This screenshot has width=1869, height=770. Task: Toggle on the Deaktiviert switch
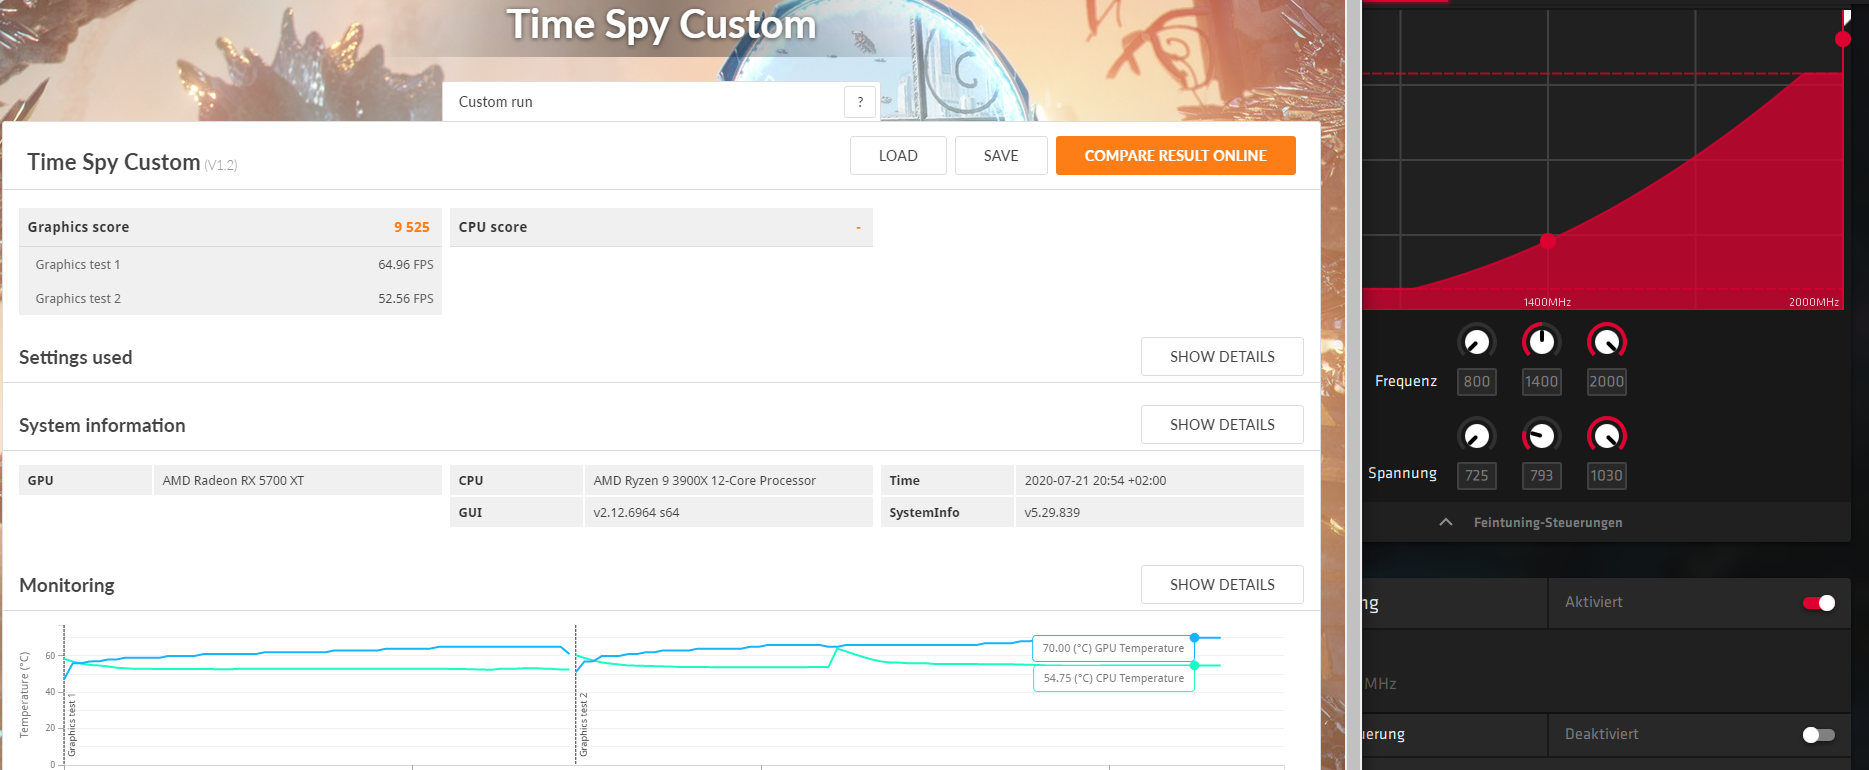click(1819, 735)
